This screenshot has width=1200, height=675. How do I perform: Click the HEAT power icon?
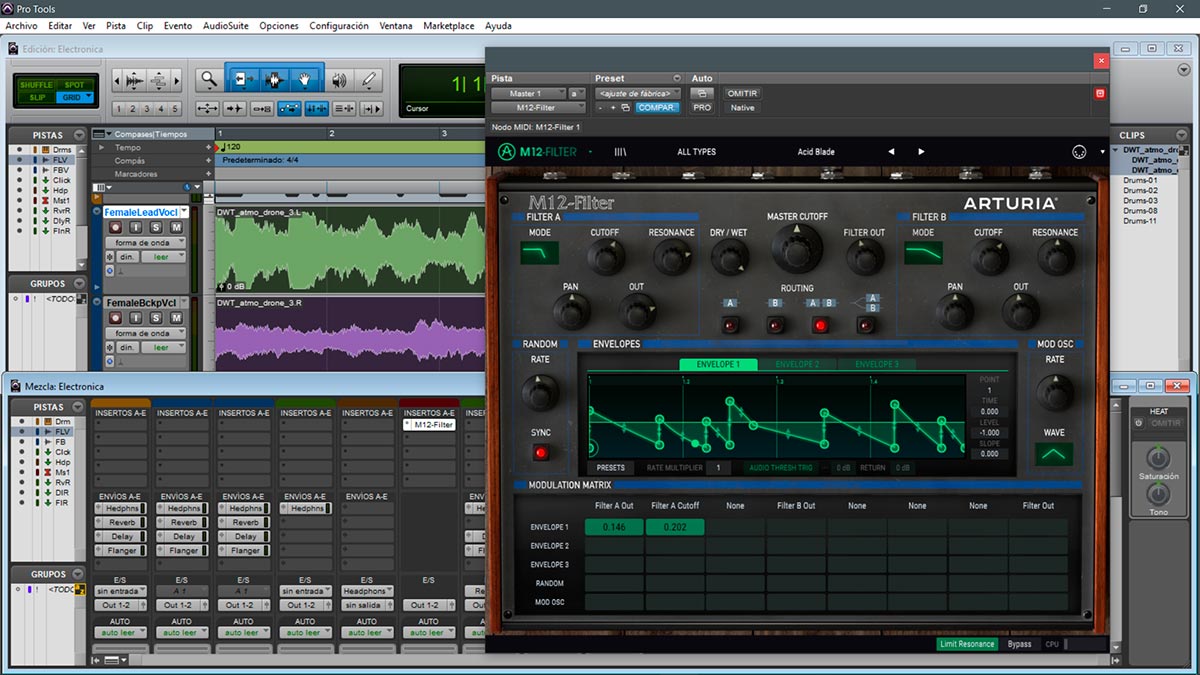(x=1138, y=423)
